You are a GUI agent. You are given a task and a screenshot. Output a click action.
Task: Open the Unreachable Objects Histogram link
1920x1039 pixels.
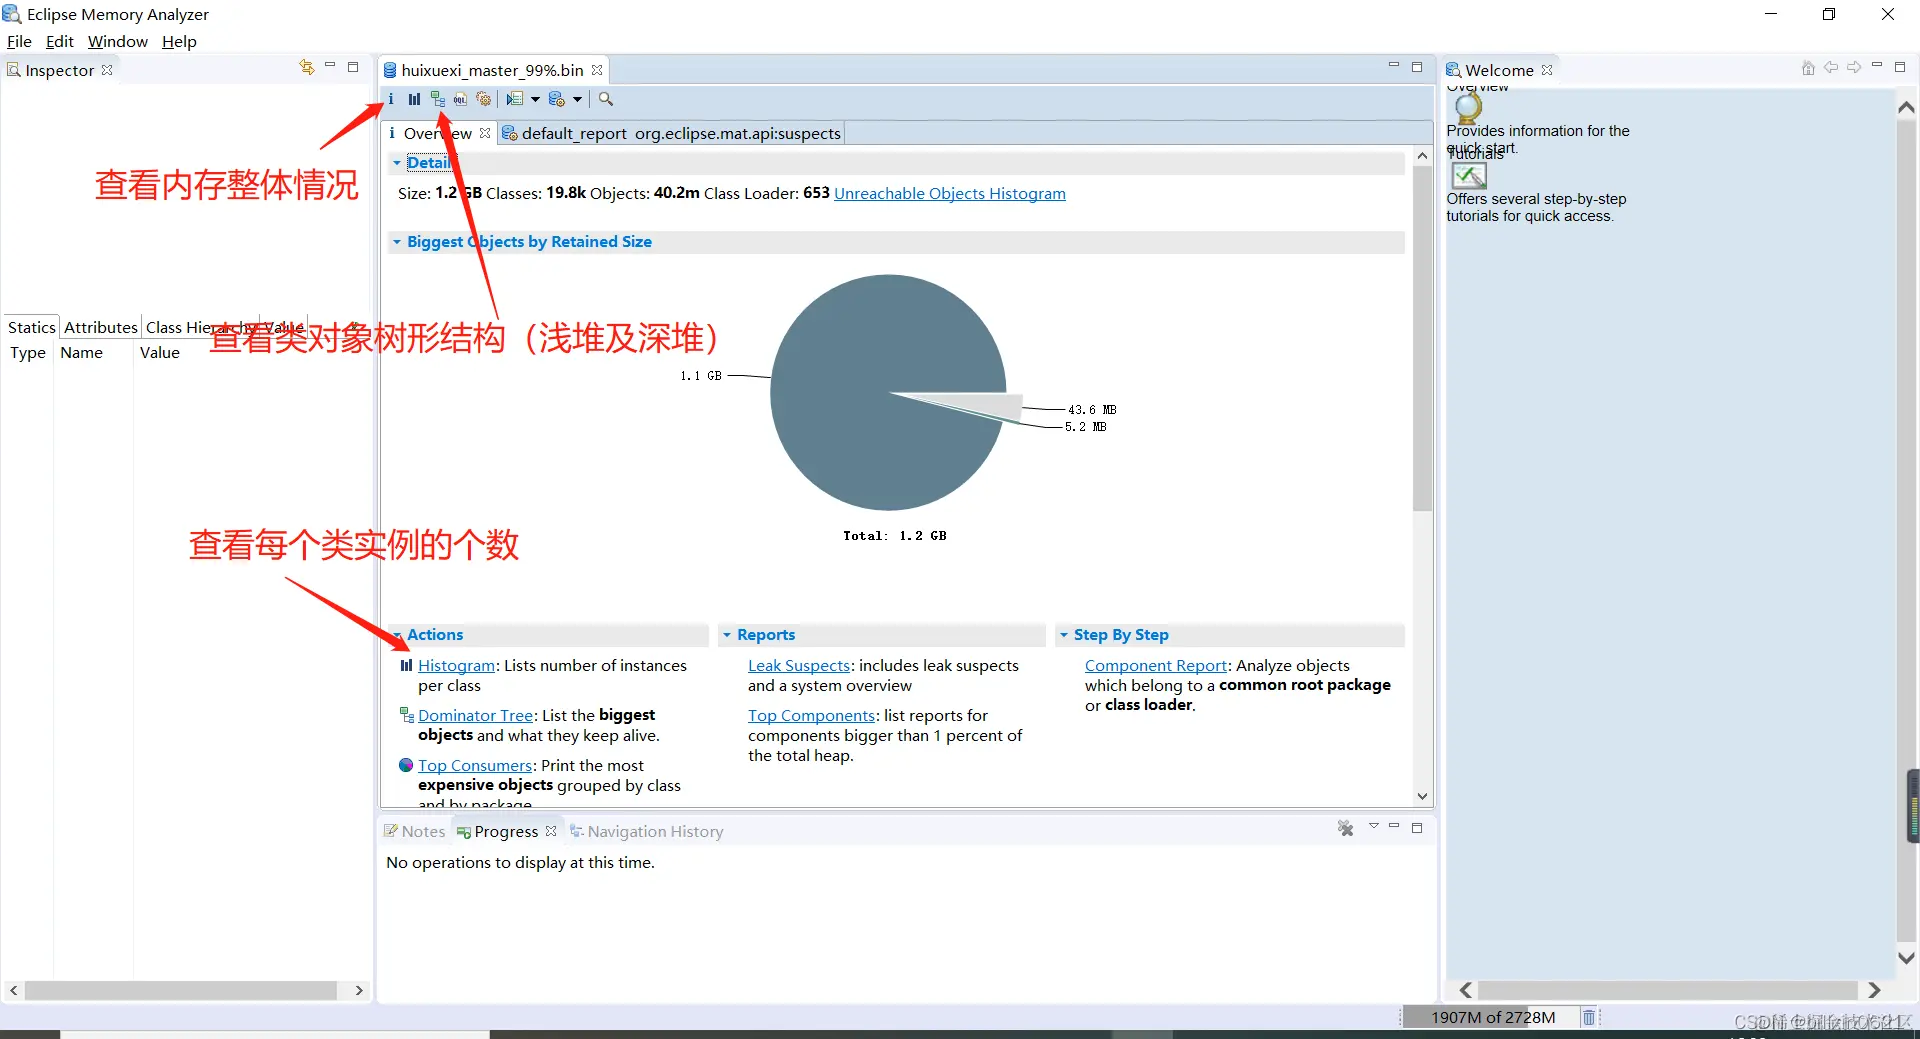(950, 193)
